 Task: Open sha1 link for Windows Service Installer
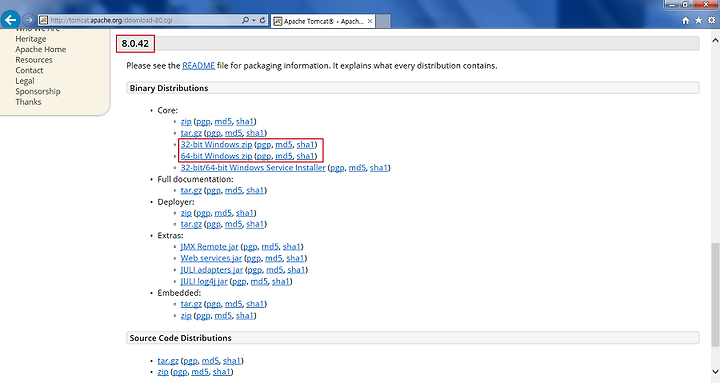click(379, 168)
